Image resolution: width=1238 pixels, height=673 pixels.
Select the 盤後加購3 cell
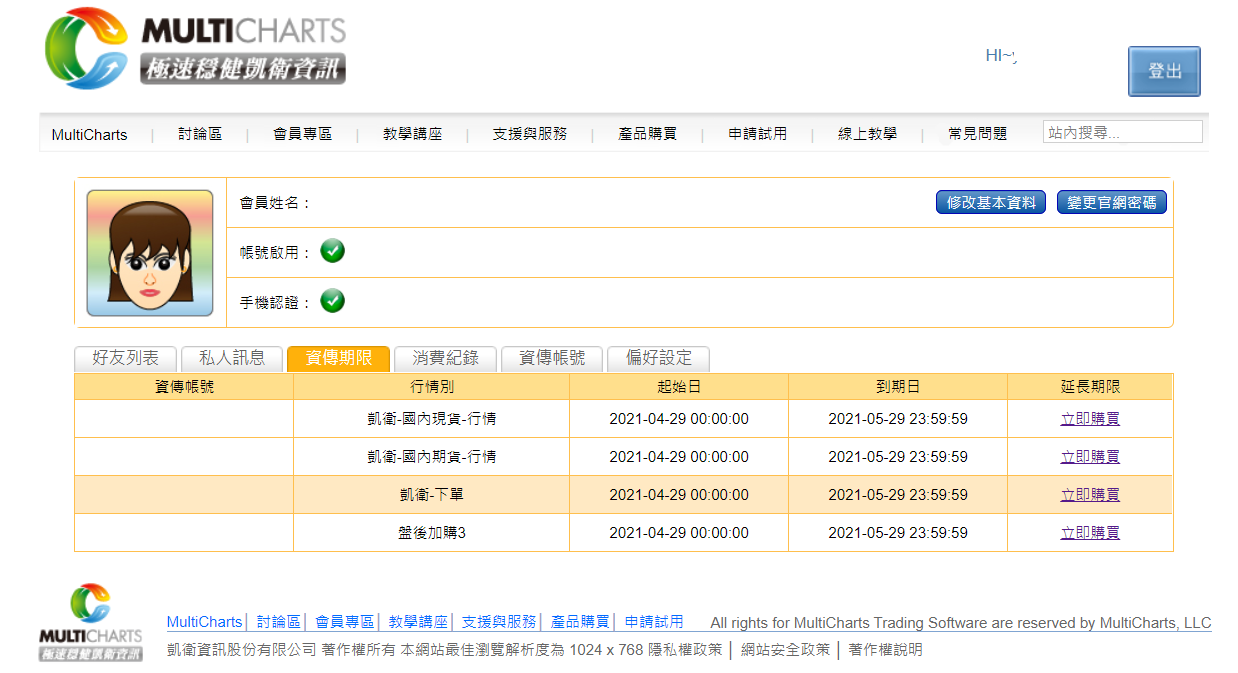tap(431, 533)
